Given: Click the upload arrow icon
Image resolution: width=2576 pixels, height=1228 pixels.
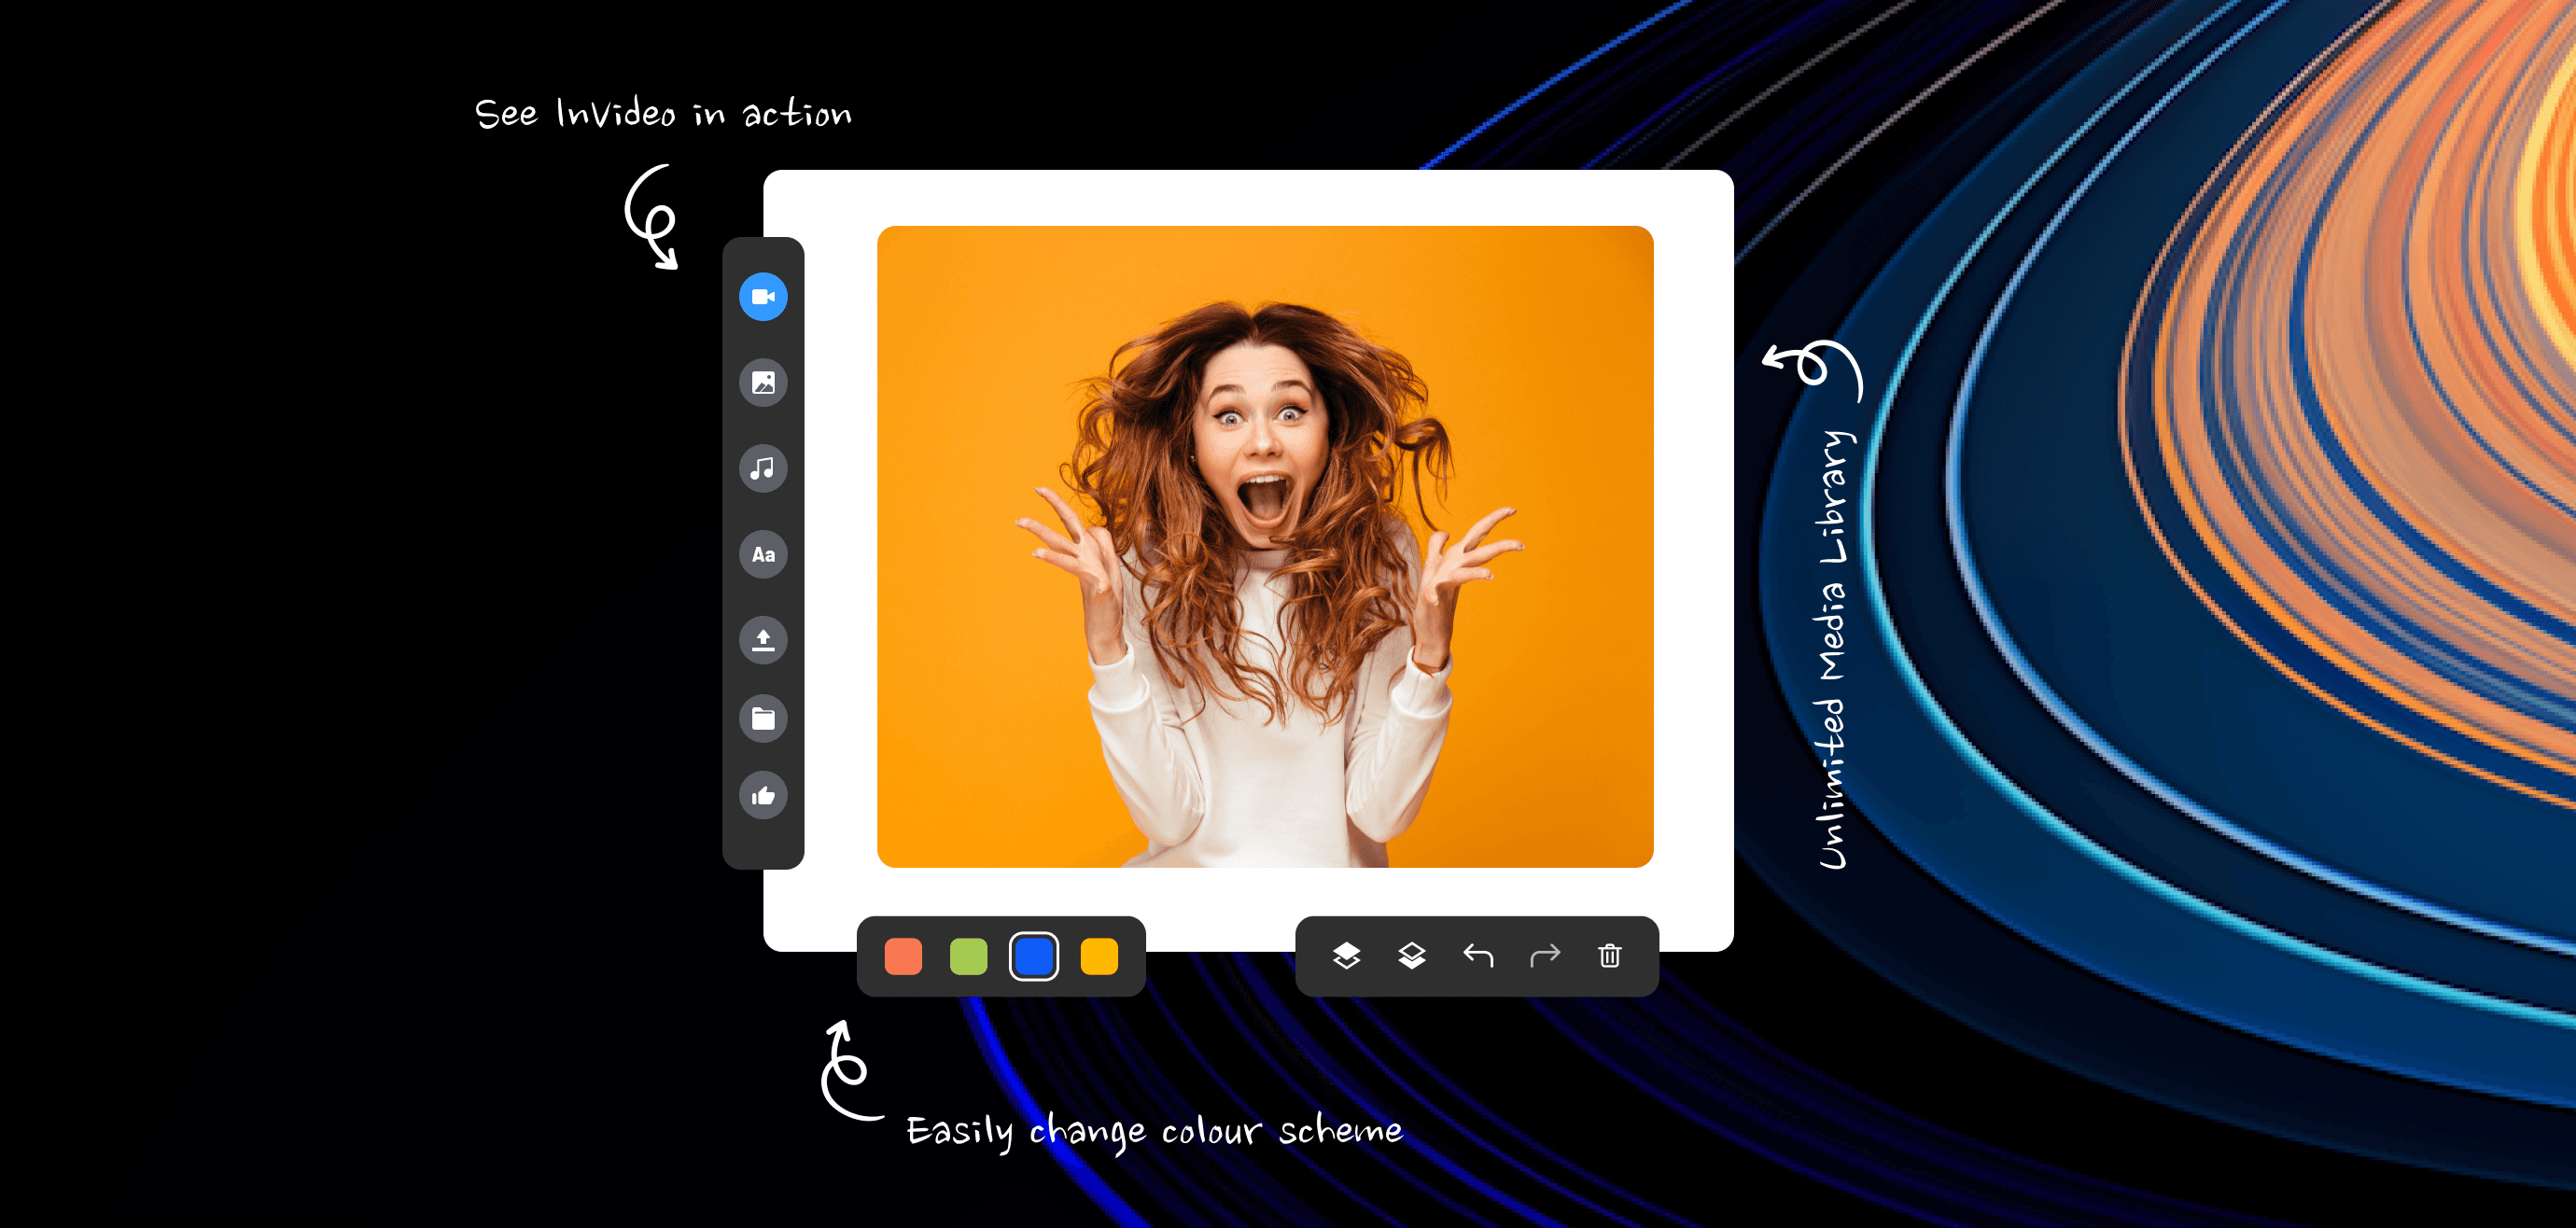Looking at the screenshot, I should coord(763,639).
